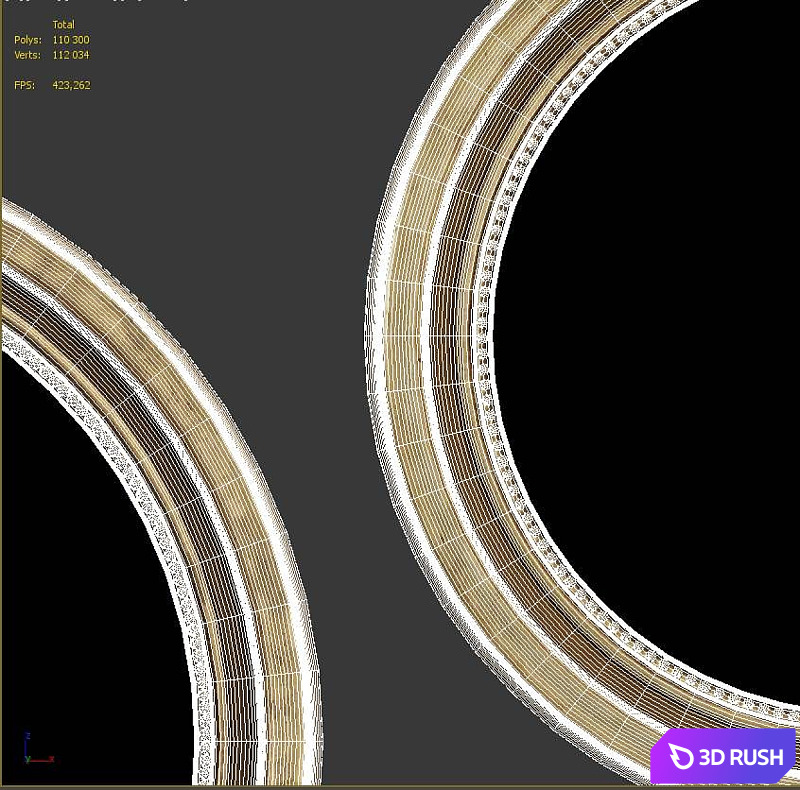Click the Verts count value 112 034
The width and height of the screenshot is (800, 790).
point(71,55)
